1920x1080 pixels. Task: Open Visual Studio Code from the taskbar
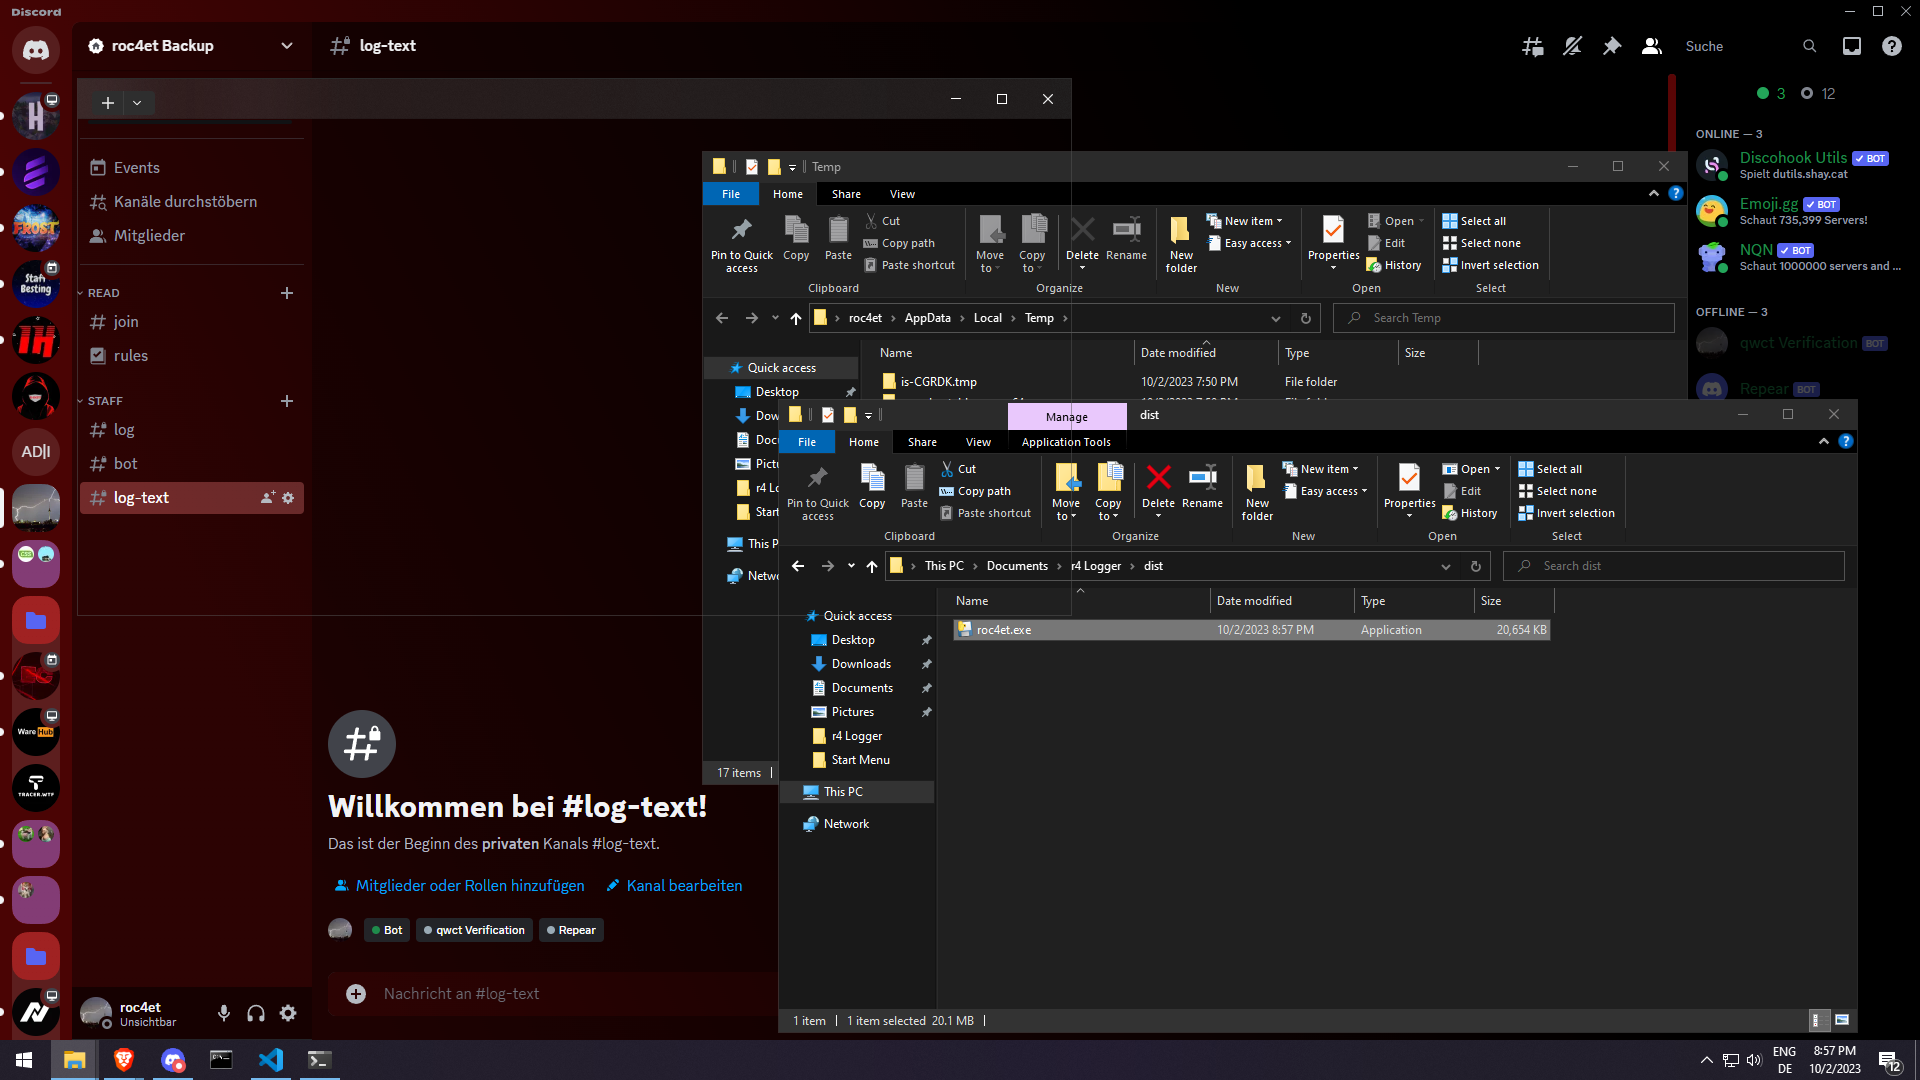tap(270, 1060)
